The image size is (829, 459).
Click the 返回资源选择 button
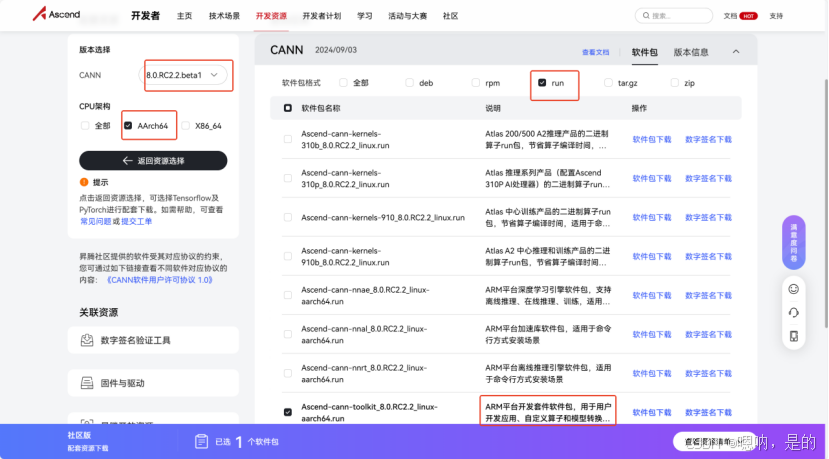[153, 160]
